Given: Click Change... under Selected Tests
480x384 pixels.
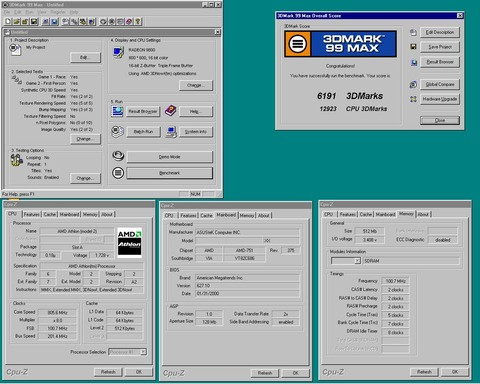Looking at the screenshot, I should click(x=85, y=139).
